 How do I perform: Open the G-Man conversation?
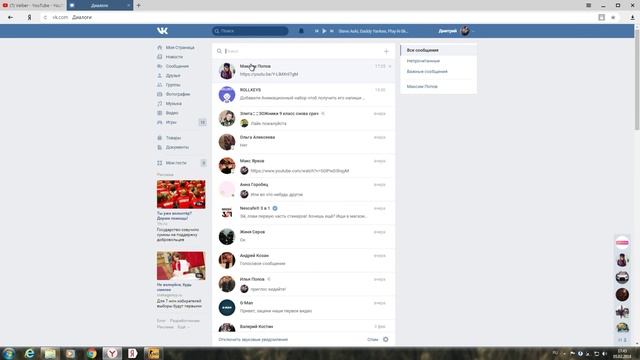coord(303,307)
